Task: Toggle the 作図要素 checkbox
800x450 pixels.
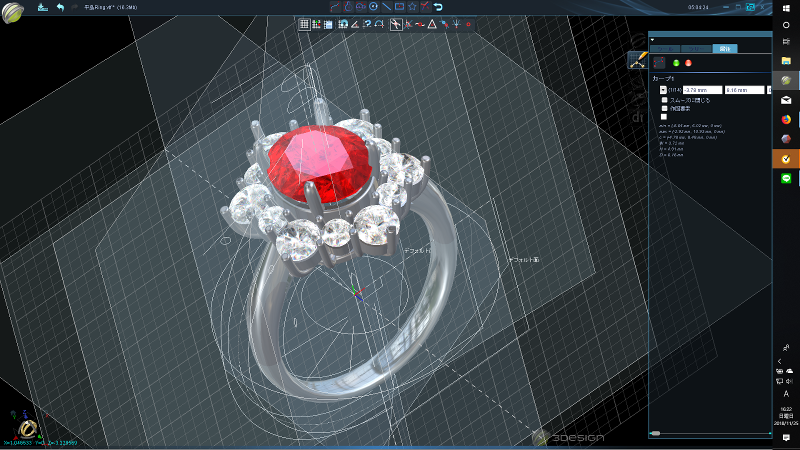Action: click(663, 108)
